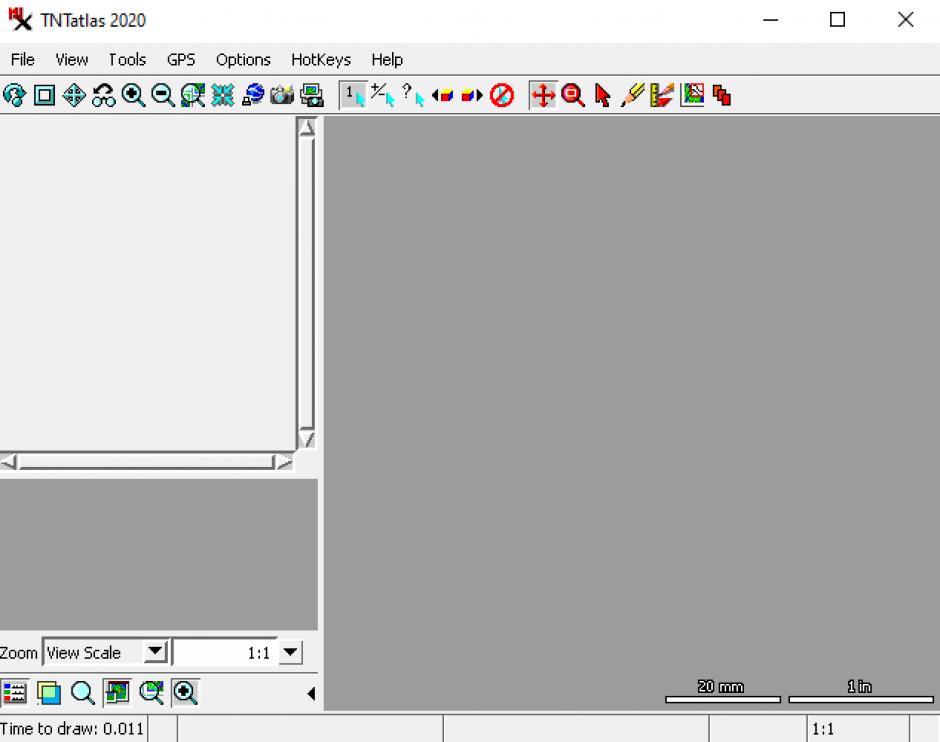The width and height of the screenshot is (940, 742).
Task: Open the GPS menu
Action: pos(181,59)
